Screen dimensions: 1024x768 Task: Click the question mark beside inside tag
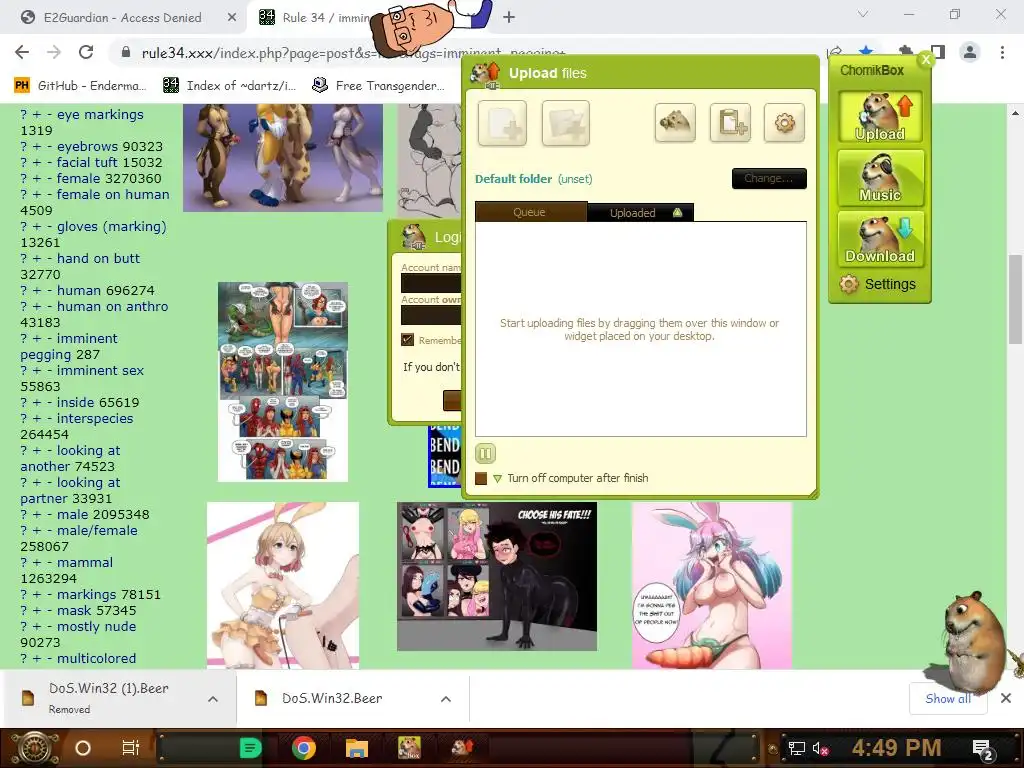[24, 402]
